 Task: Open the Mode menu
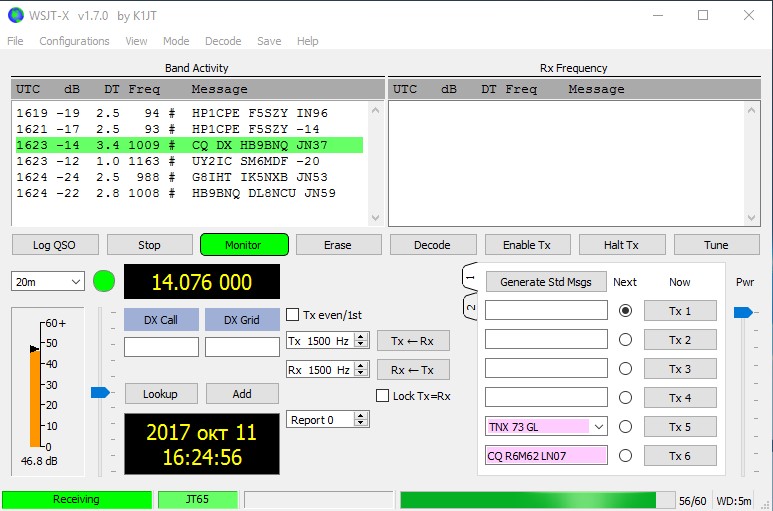point(176,41)
